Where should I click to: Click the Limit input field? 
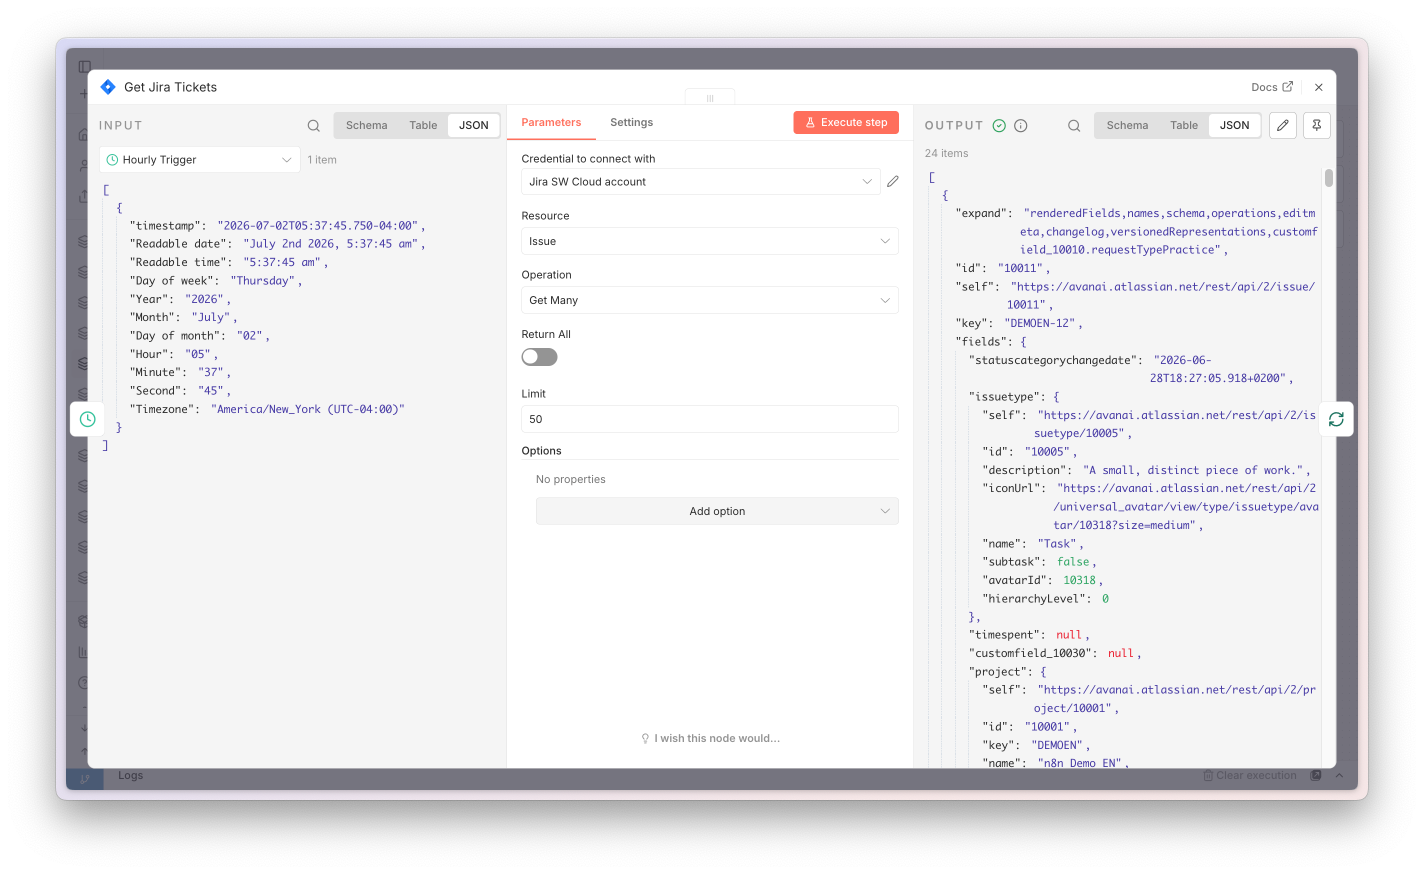pos(710,419)
